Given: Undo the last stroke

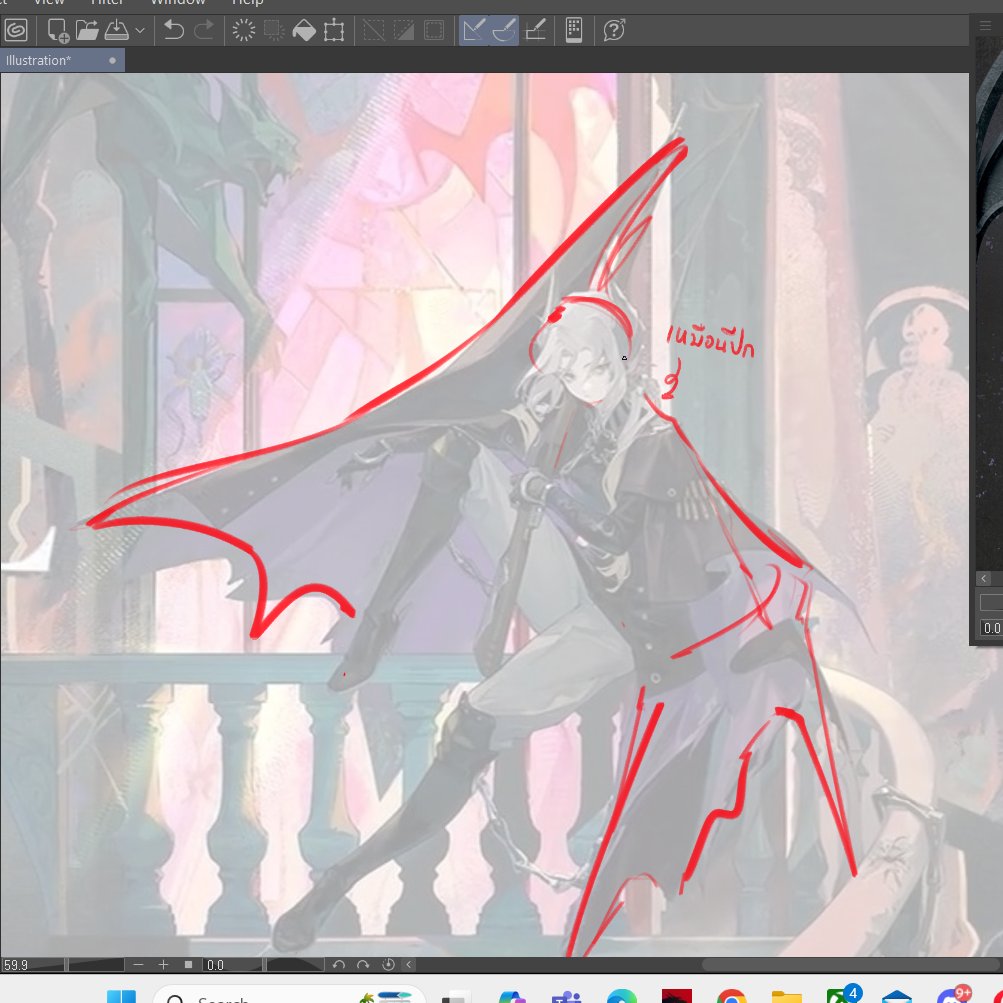Looking at the screenshot, I should tap(173, 30).
